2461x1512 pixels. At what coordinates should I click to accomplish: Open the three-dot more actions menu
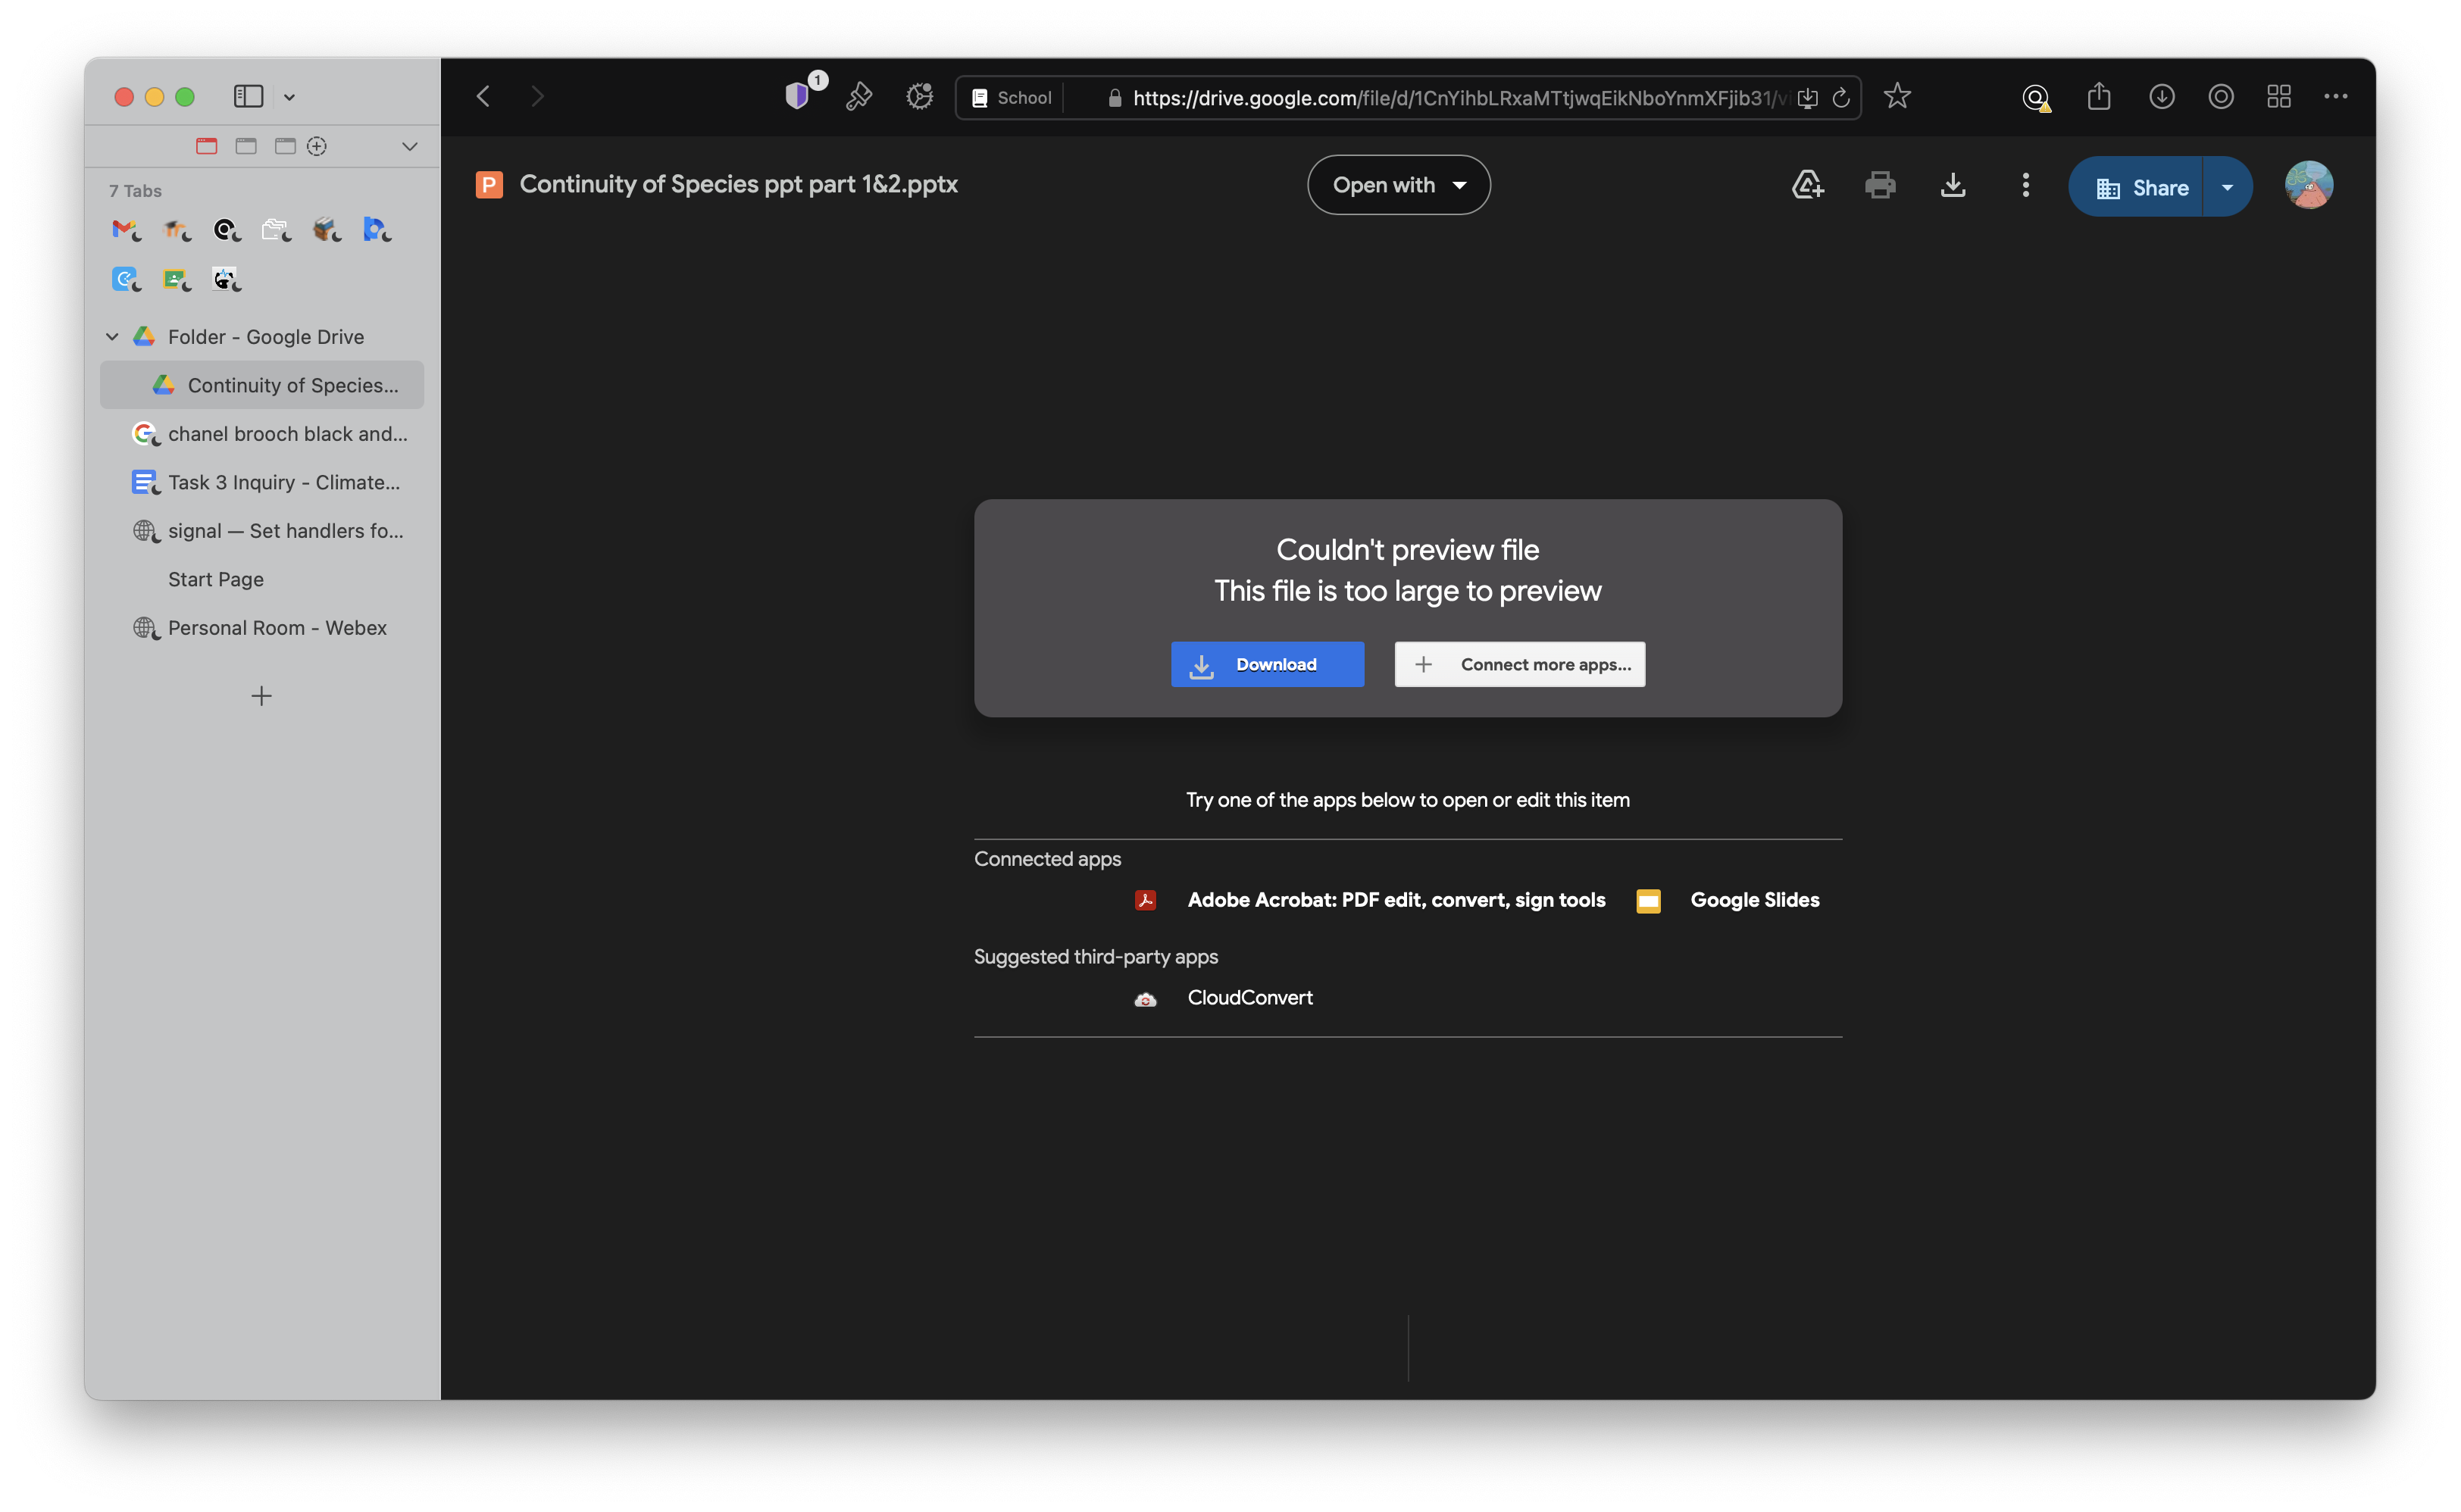(2025, 185)
